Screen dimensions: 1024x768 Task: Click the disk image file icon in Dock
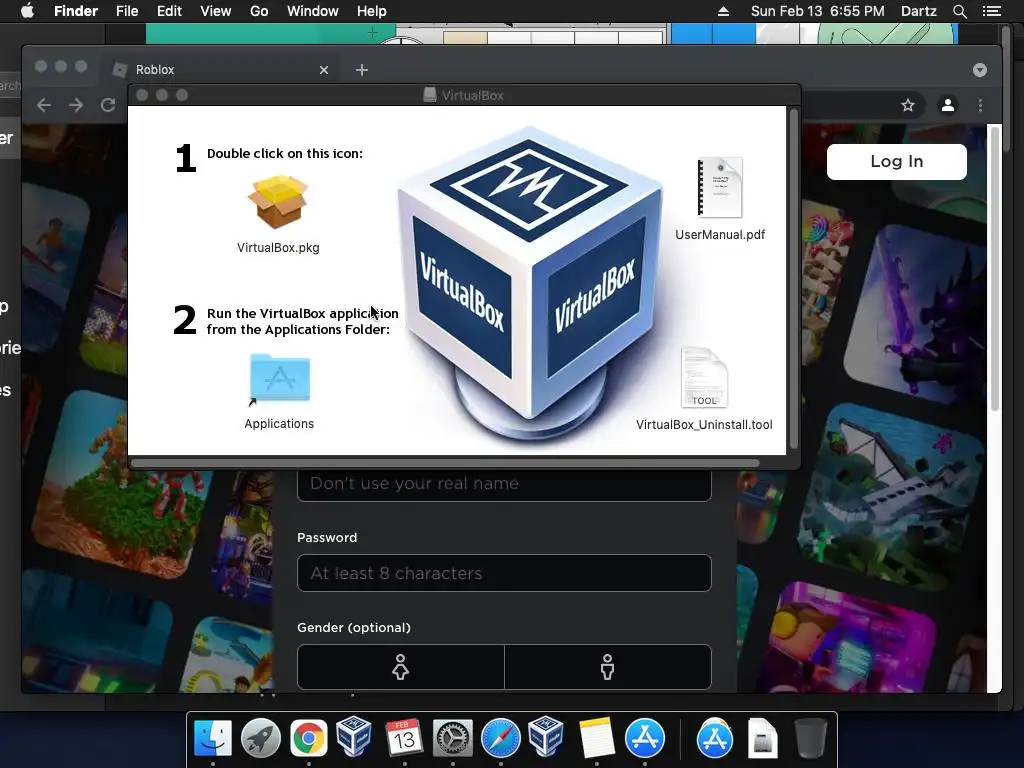tap(762, 738)
